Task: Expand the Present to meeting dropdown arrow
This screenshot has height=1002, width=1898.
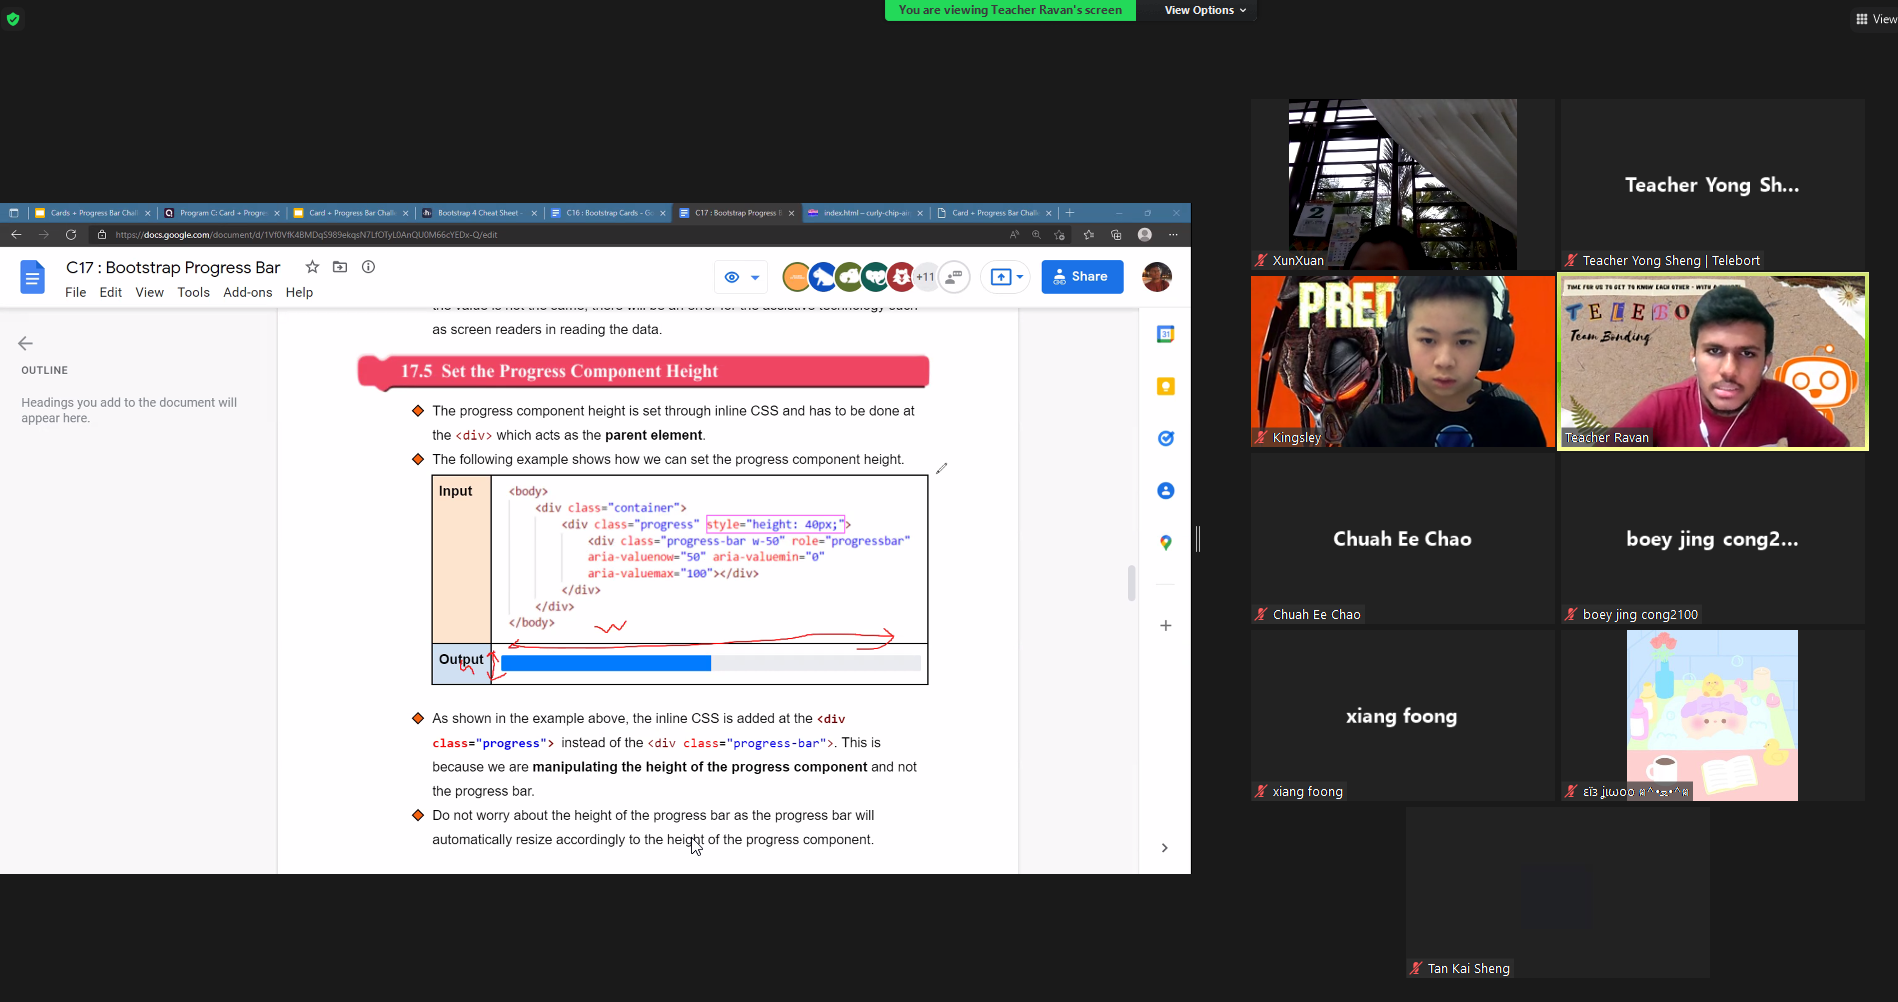Action: [x=1019, y=277]
